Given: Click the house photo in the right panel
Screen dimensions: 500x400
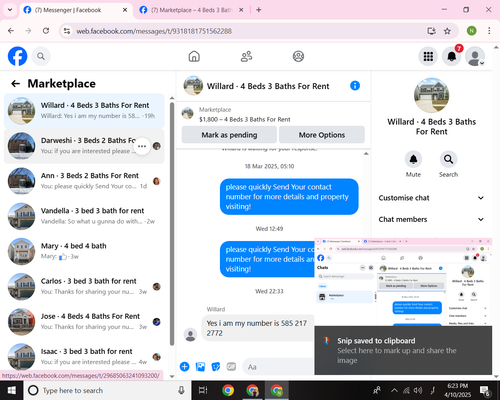Looking at the screenshot, I should 431,95.
